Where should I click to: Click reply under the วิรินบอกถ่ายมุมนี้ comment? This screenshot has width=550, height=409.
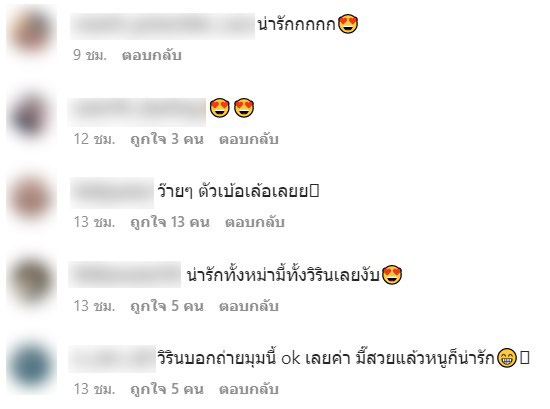click(249, 389)
